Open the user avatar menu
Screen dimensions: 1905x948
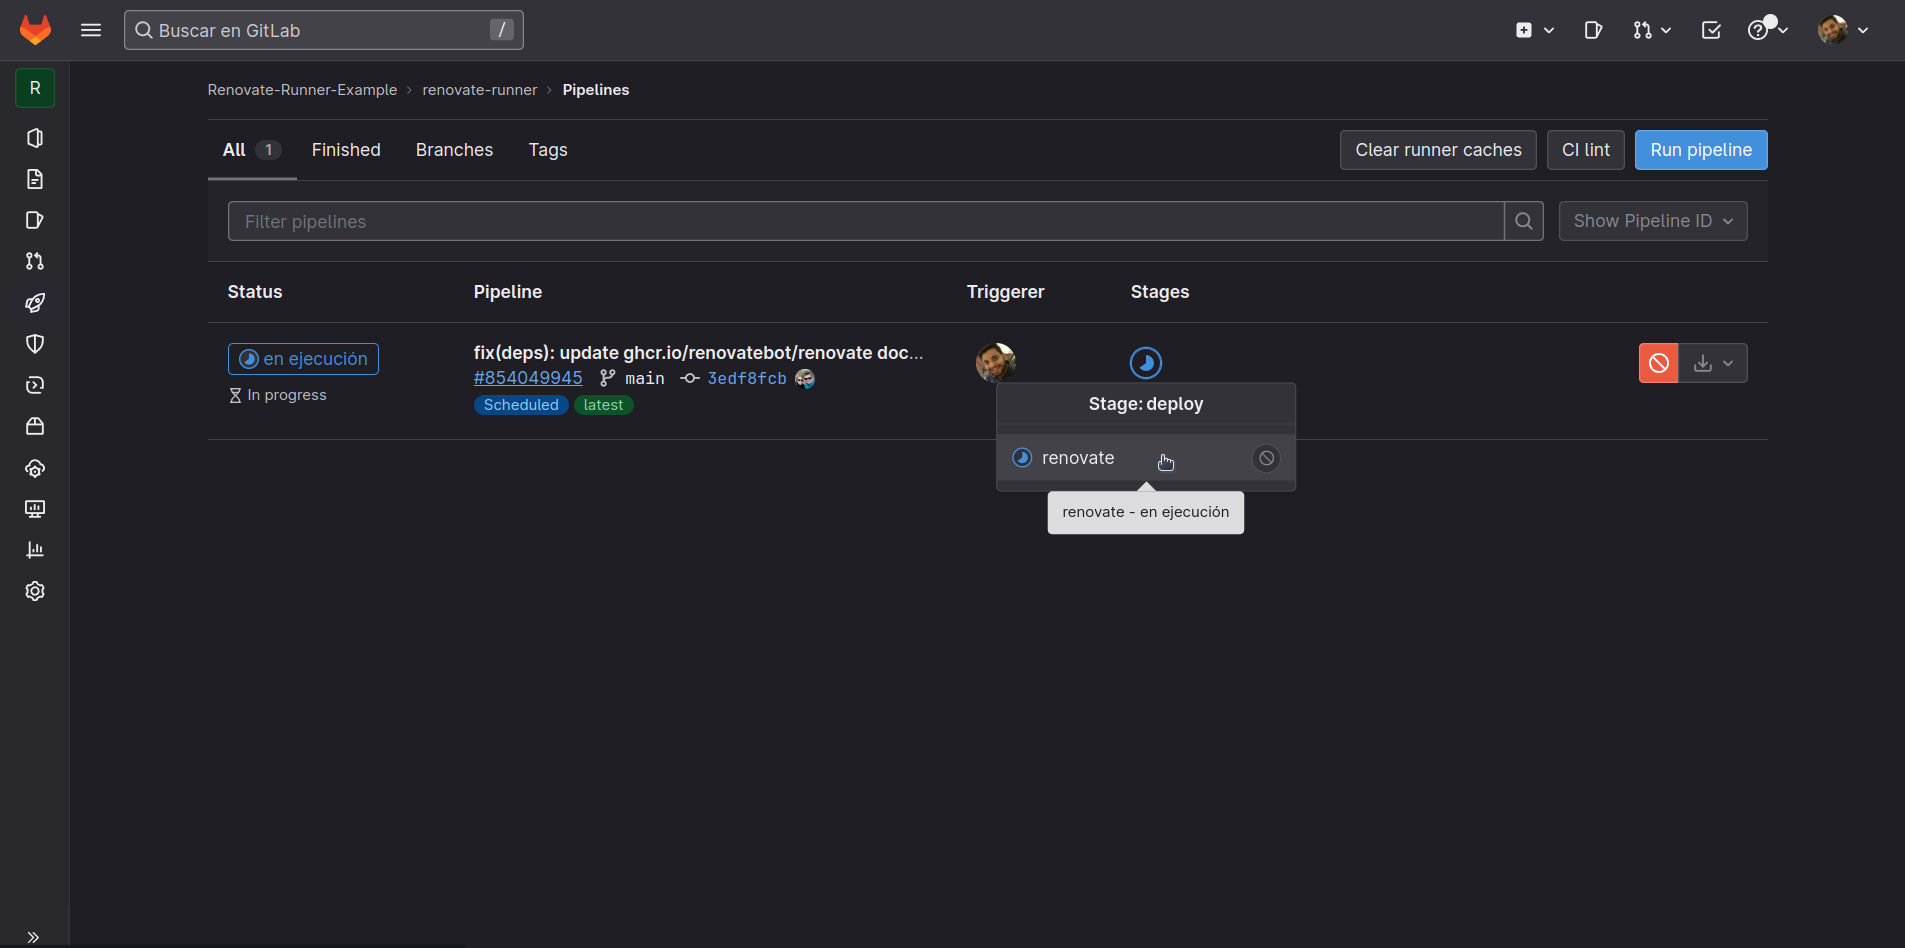[x=1843, y=30]
